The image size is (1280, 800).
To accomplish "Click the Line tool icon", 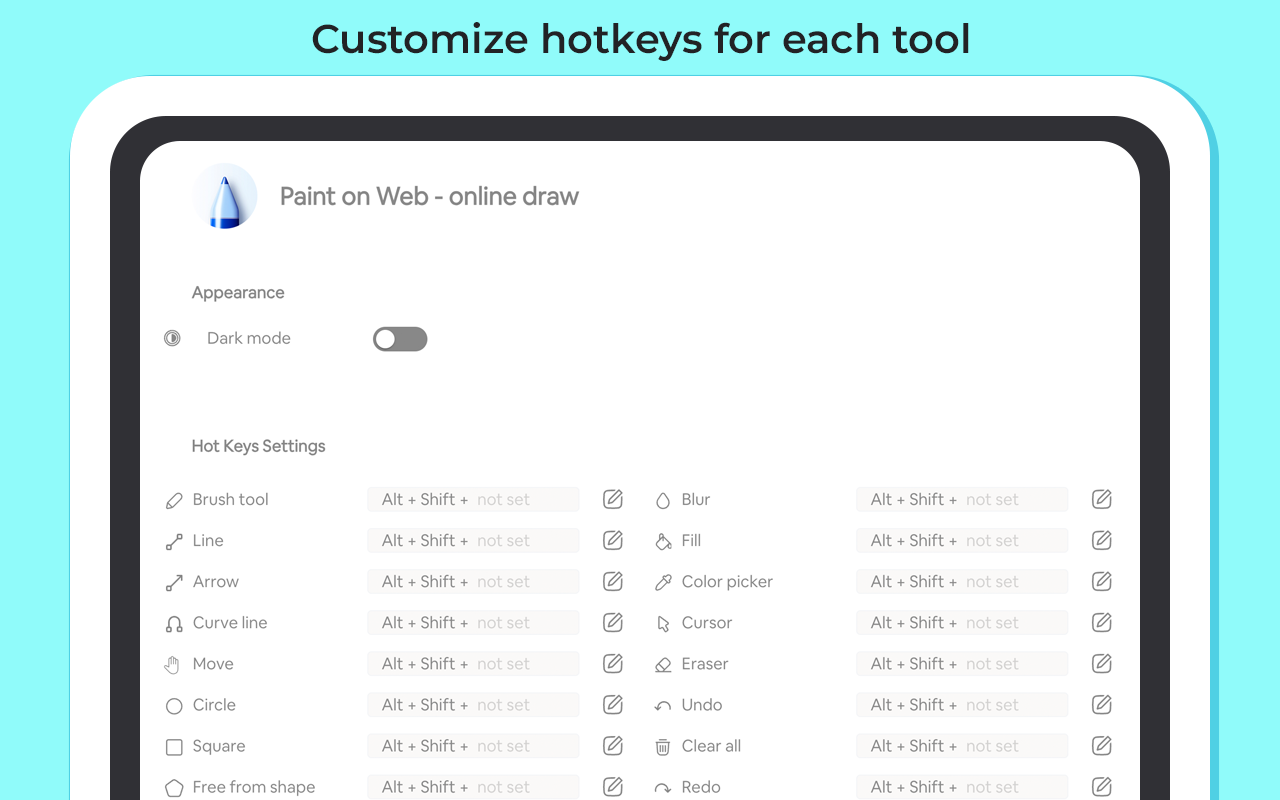I will click(x=174, y=541).
